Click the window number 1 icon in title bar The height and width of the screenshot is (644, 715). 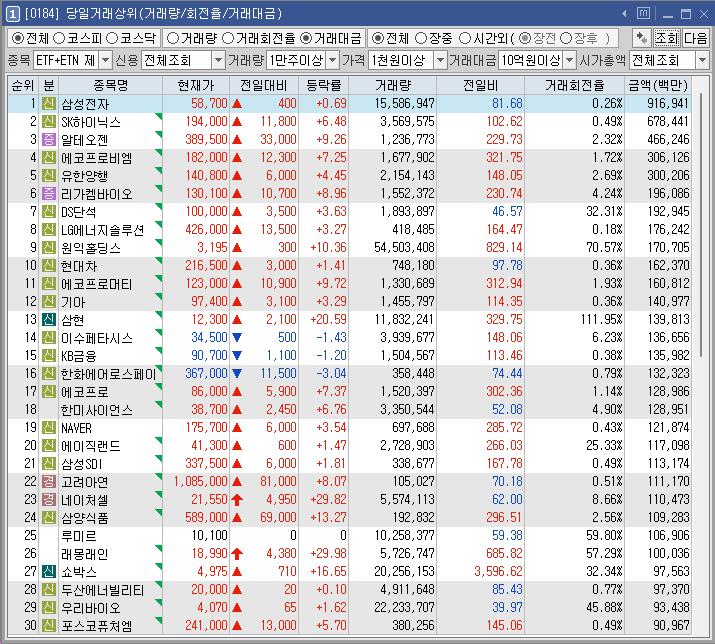pos(12,14)
